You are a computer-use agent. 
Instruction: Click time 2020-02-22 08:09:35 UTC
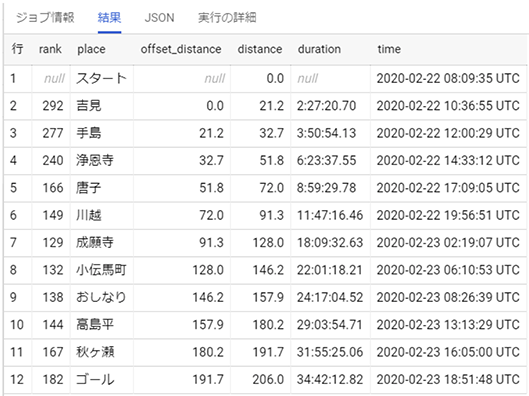click(x=448, y=79)
